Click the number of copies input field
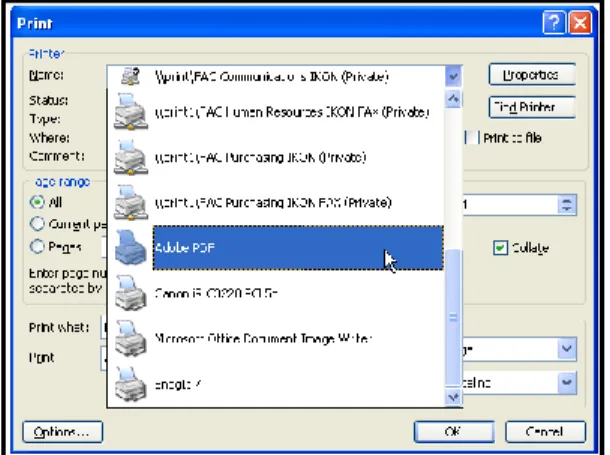The image size is (610, 455). [510, 205]
